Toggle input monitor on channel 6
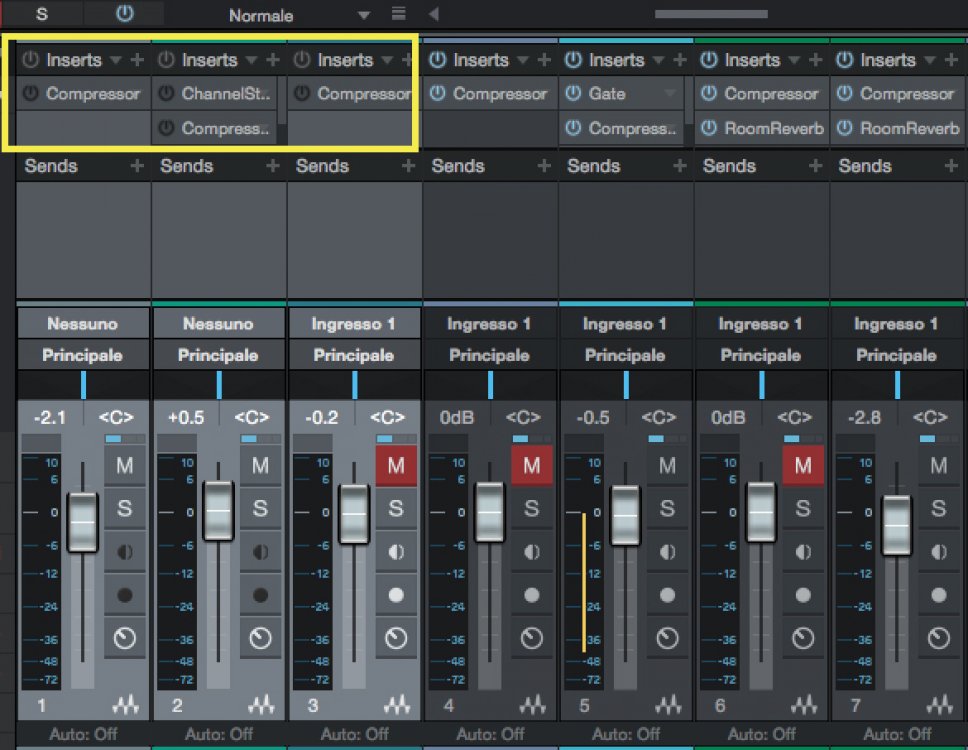The width and height of the screenshot is (968, 750). (803, 551)
